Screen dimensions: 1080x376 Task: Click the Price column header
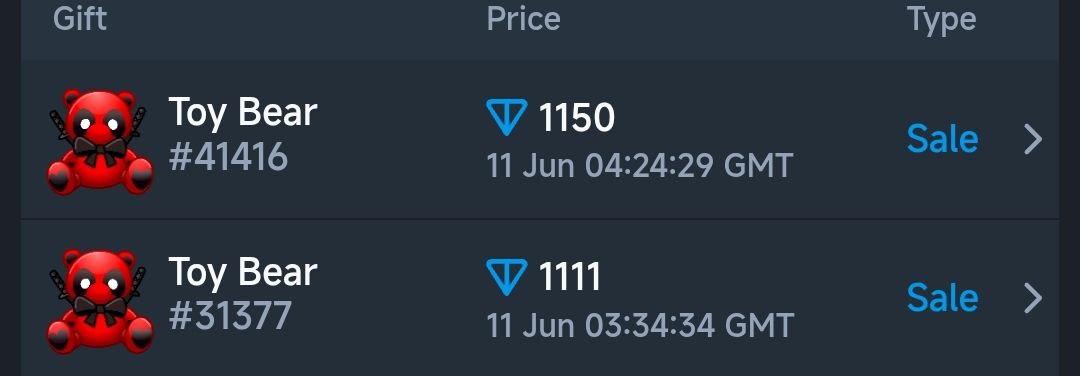tap(523, 18)
